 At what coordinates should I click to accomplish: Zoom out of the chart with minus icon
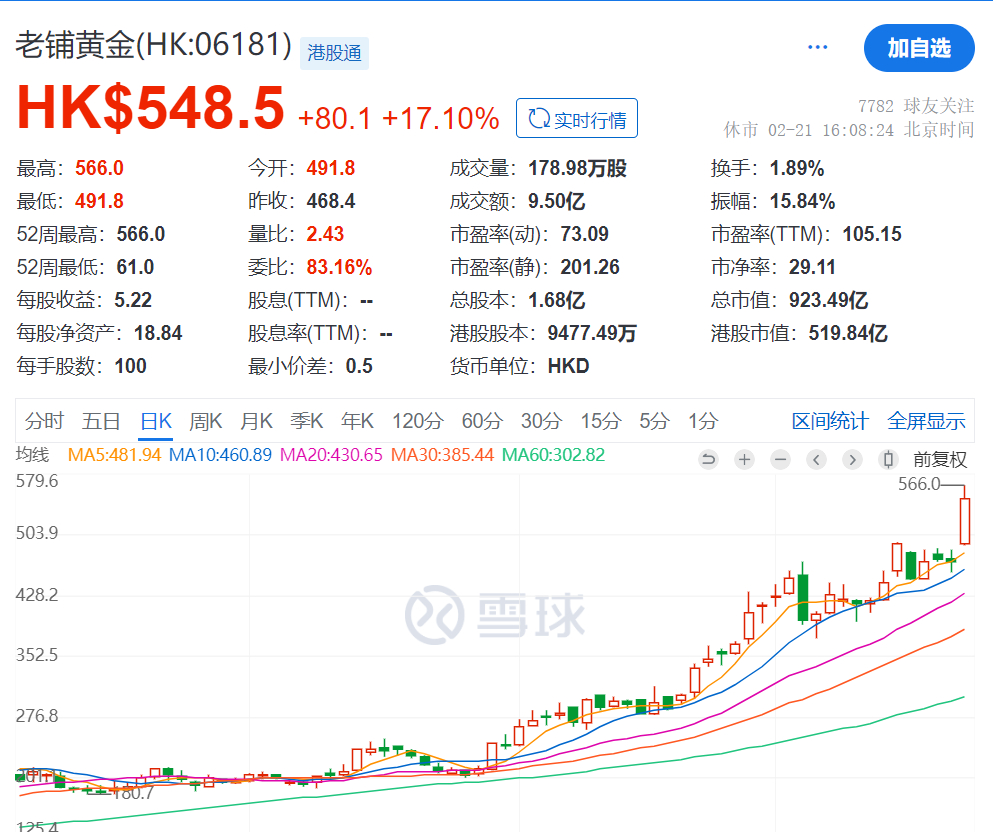click(x=780, y=459)
